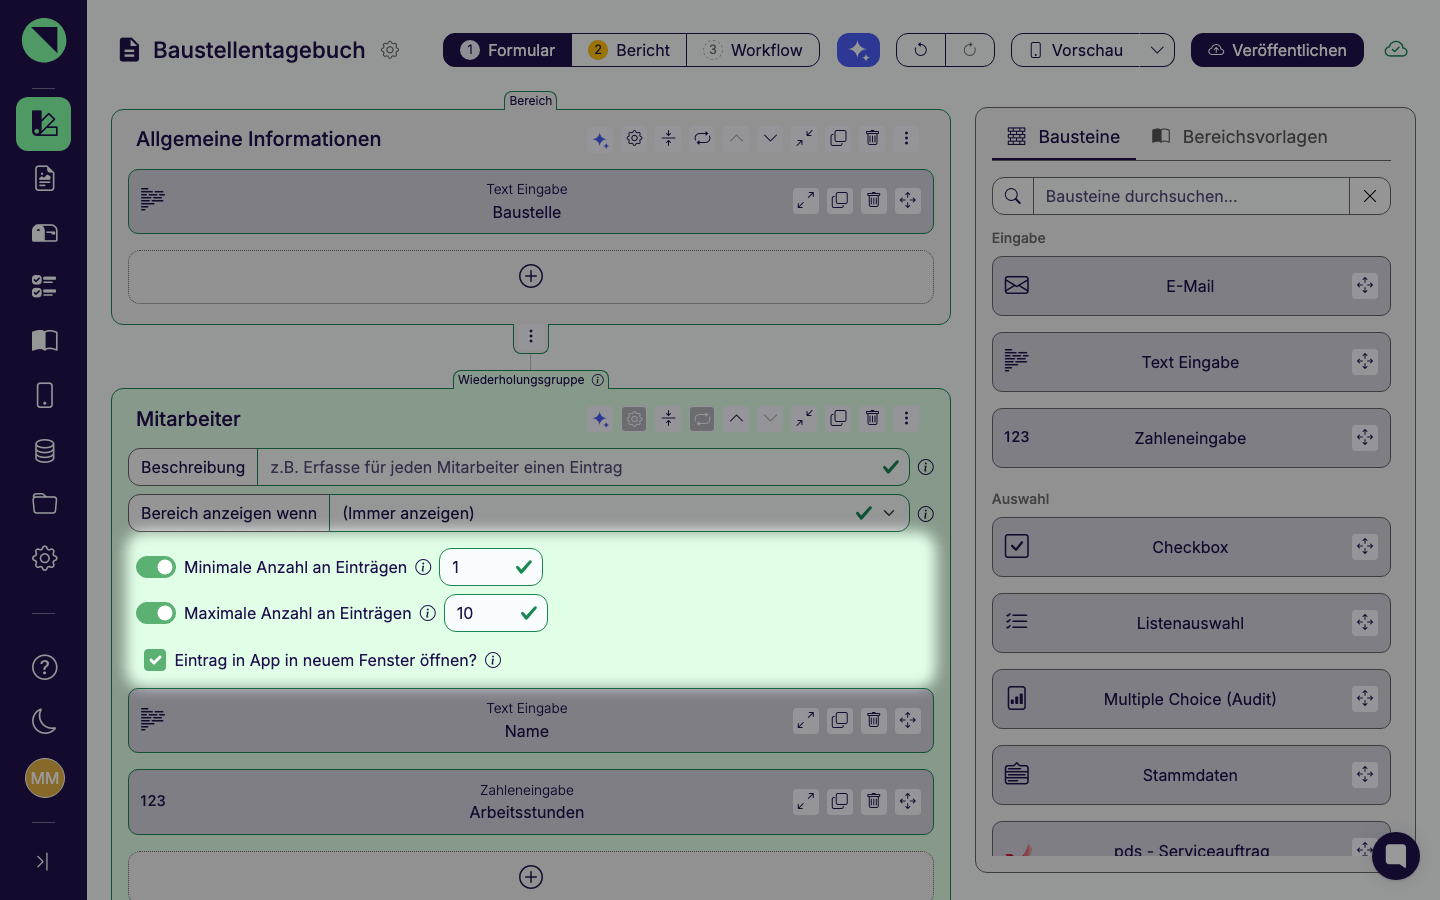Toggle Minimale Anzahl an Einträgen switch

pyautogui.click(x=156, y=567)
